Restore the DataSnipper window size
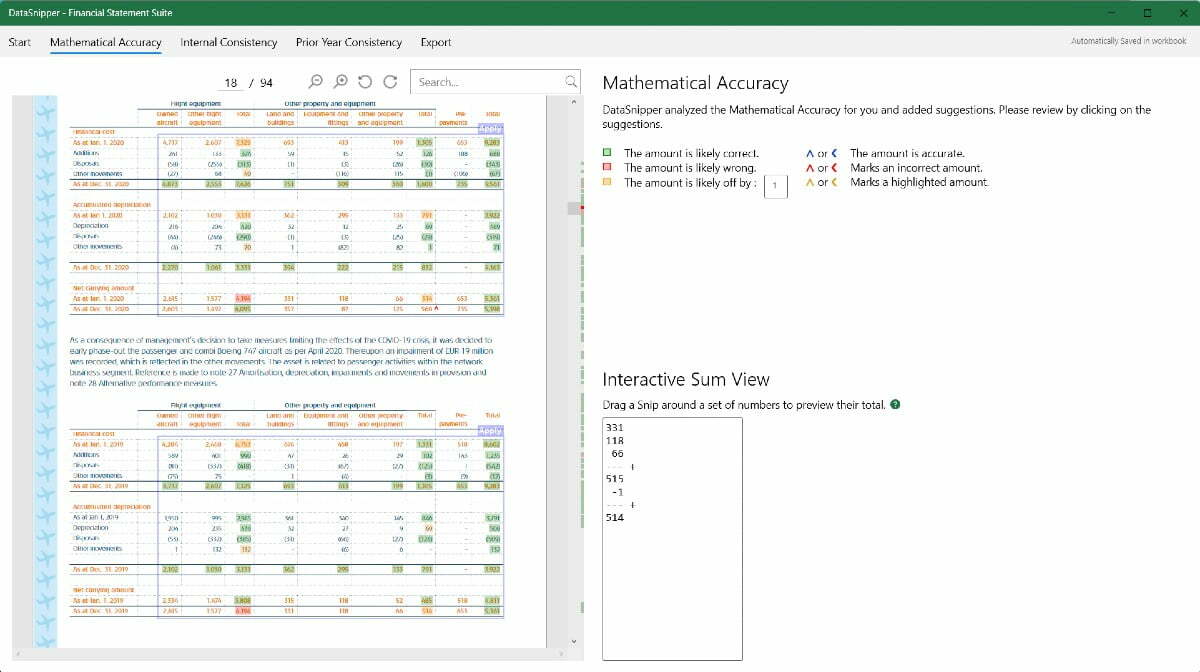Image resolution: width=1200 pixels, height=672 pixels. tap(1147, 13)
